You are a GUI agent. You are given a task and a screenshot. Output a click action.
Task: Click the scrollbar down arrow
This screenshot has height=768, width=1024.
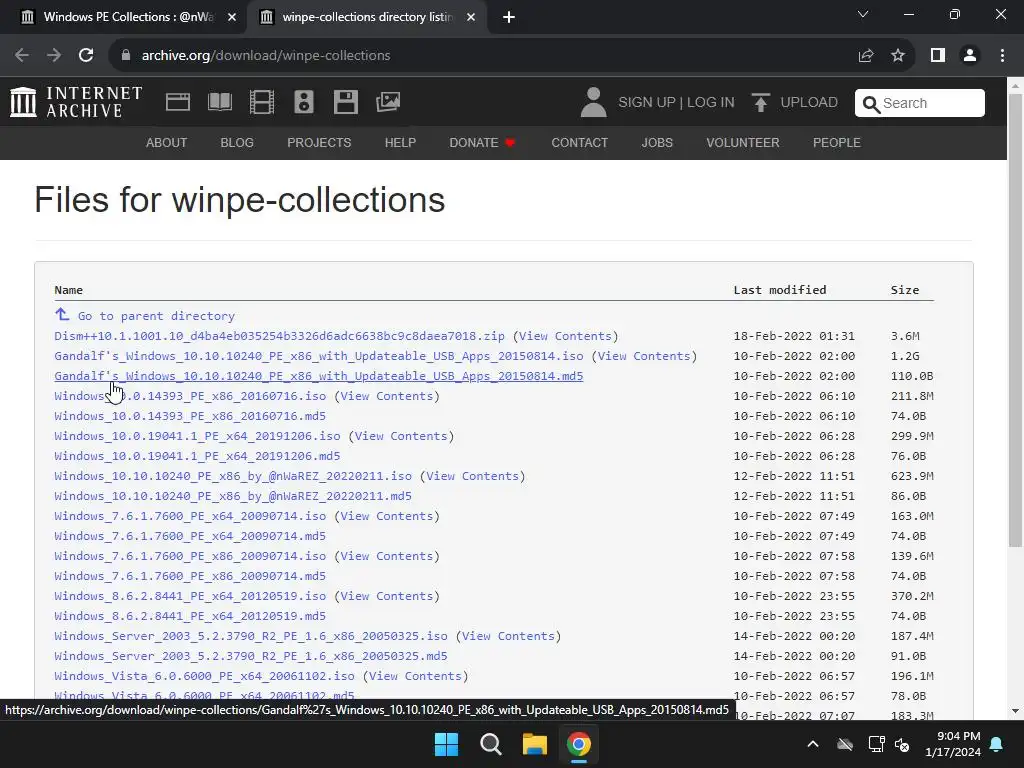pos(1016,711)
